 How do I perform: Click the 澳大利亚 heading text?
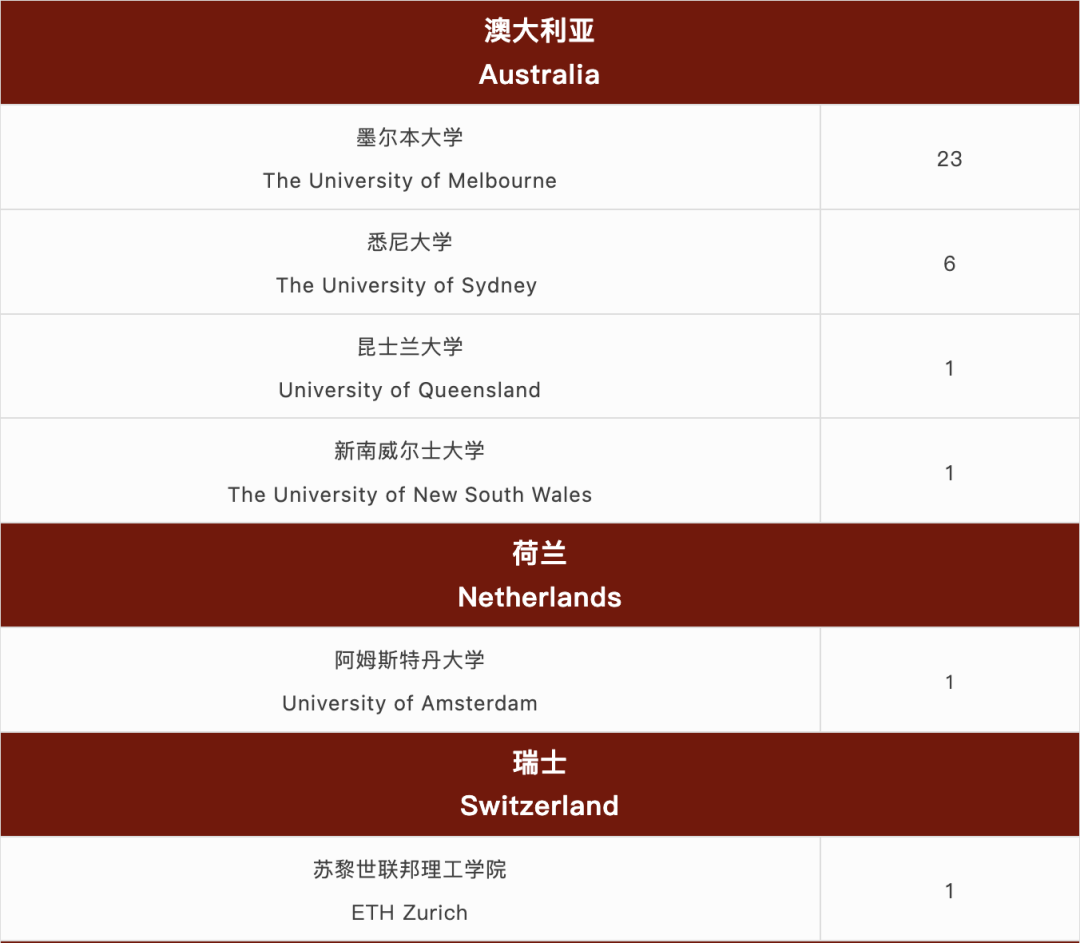pos(539,31)
